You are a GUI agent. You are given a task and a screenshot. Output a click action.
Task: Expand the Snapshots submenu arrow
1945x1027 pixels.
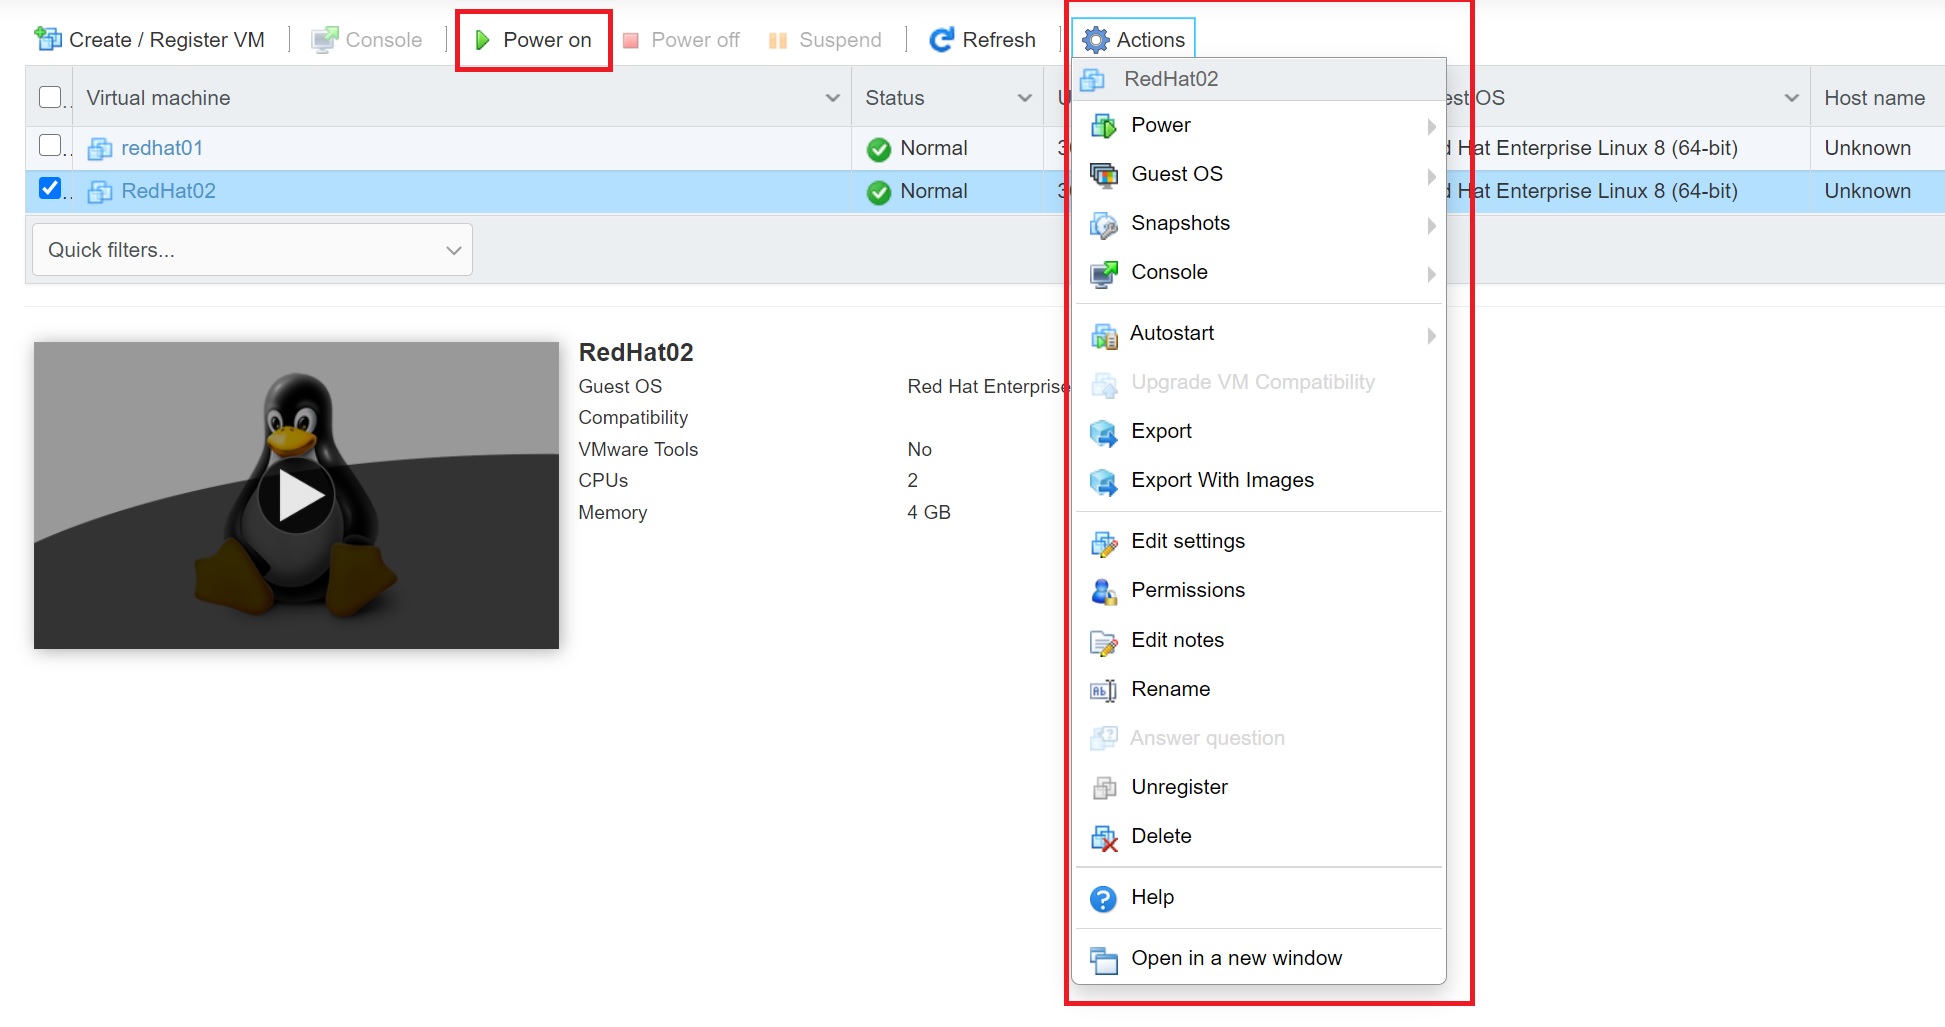pos(1431,225)
